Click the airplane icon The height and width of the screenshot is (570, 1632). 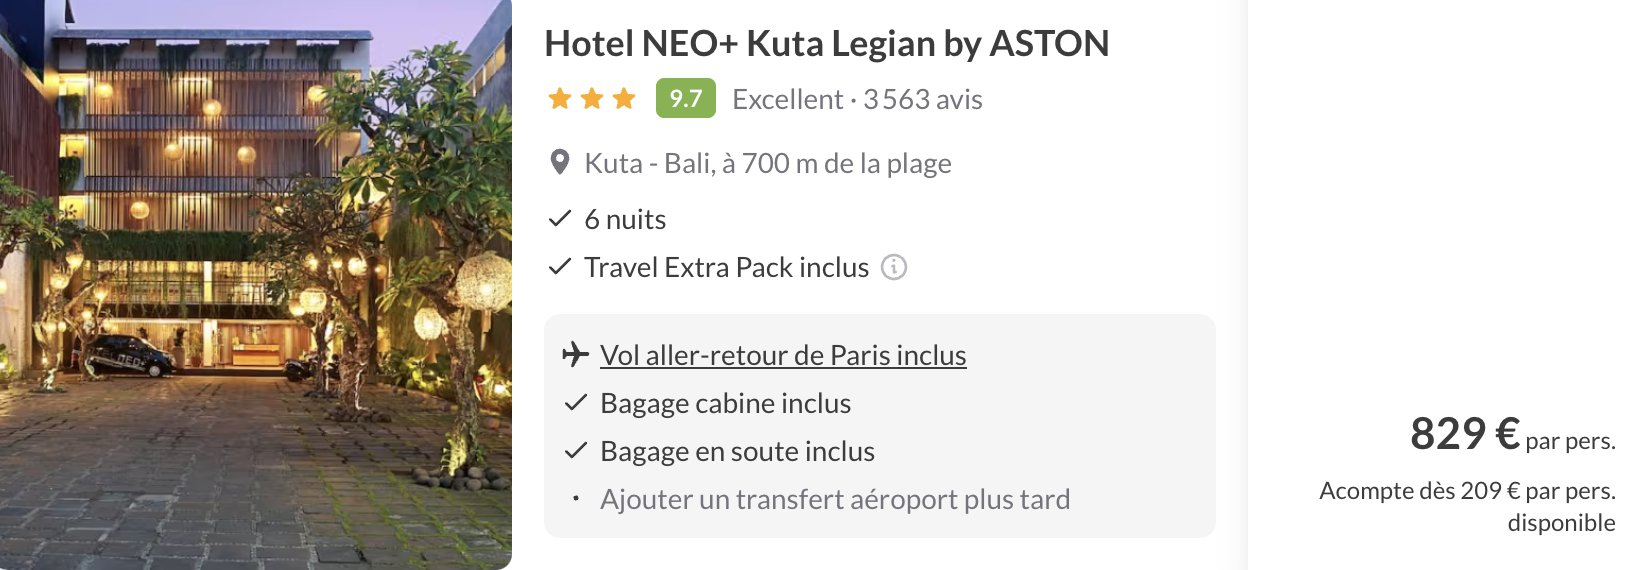575,355
